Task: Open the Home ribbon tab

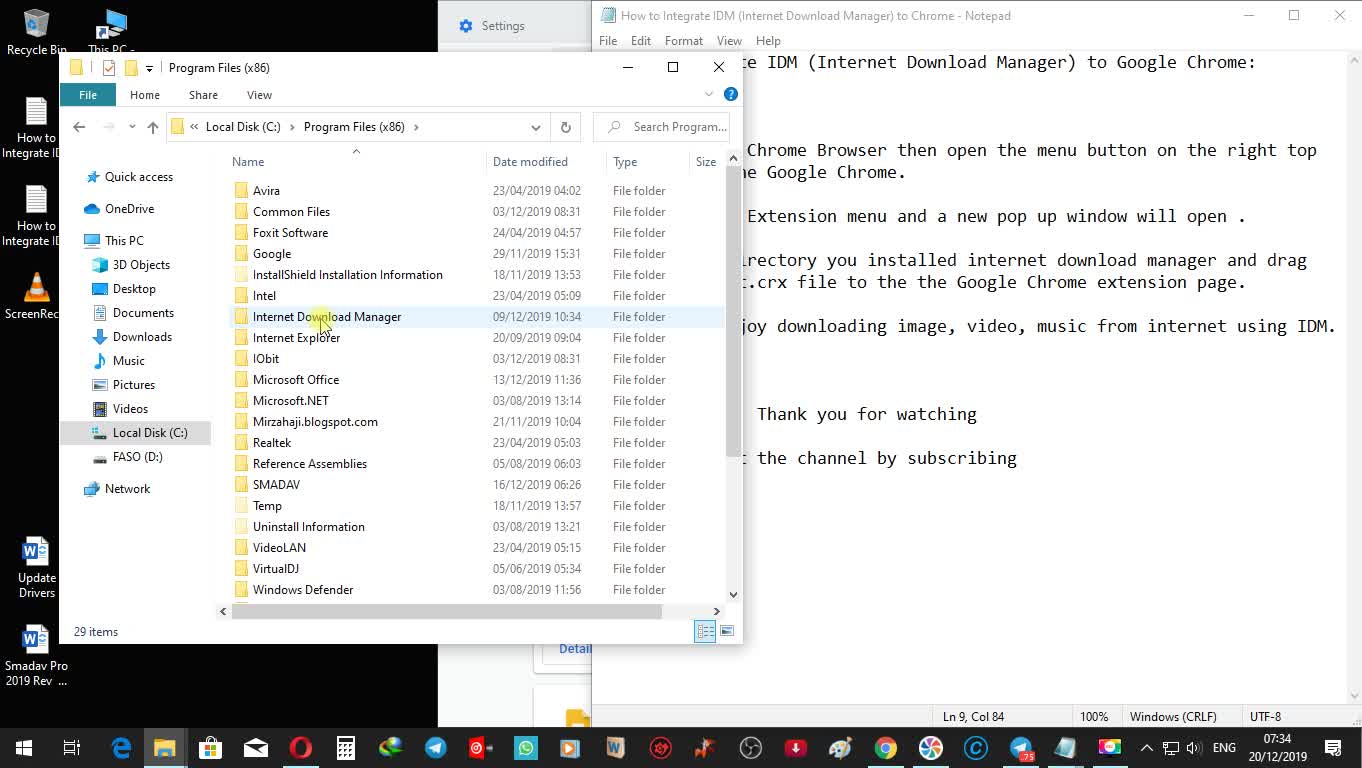Action: point(145,95)
